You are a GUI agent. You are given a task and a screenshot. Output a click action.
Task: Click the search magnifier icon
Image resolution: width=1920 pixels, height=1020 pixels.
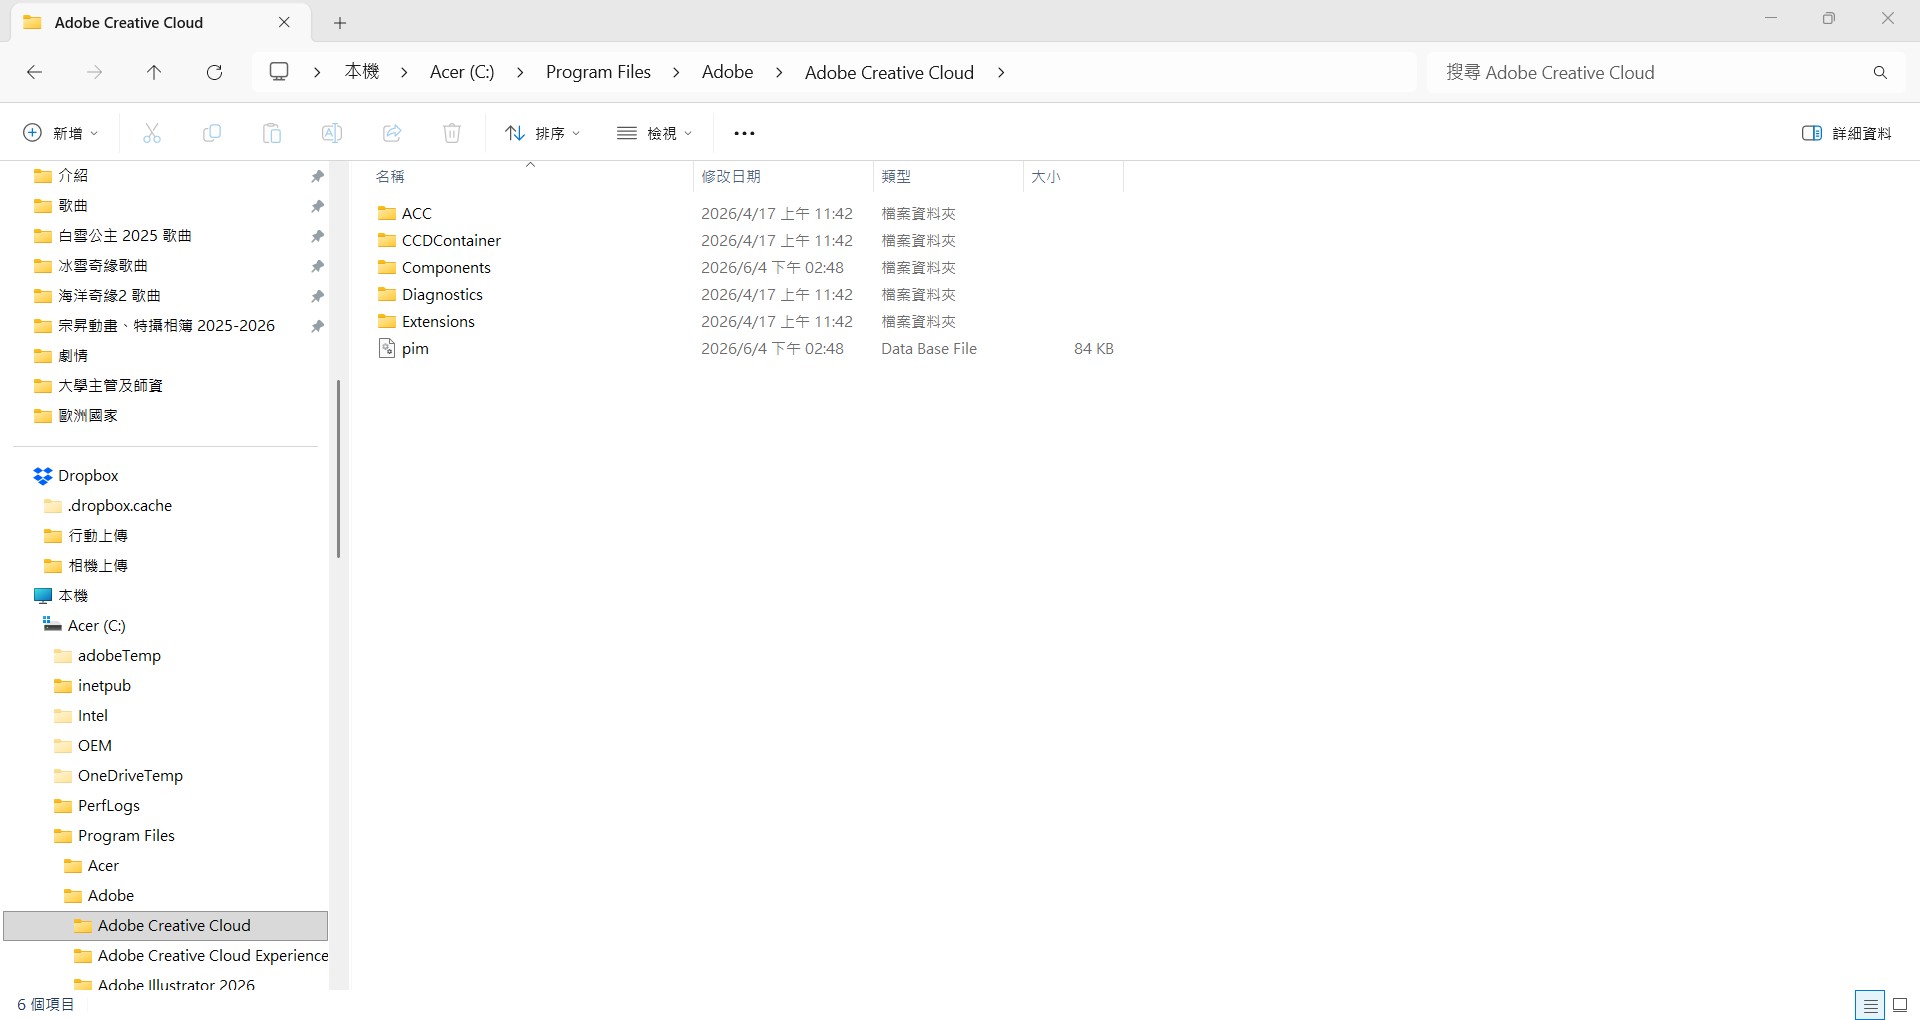(x=1880, y=72)
